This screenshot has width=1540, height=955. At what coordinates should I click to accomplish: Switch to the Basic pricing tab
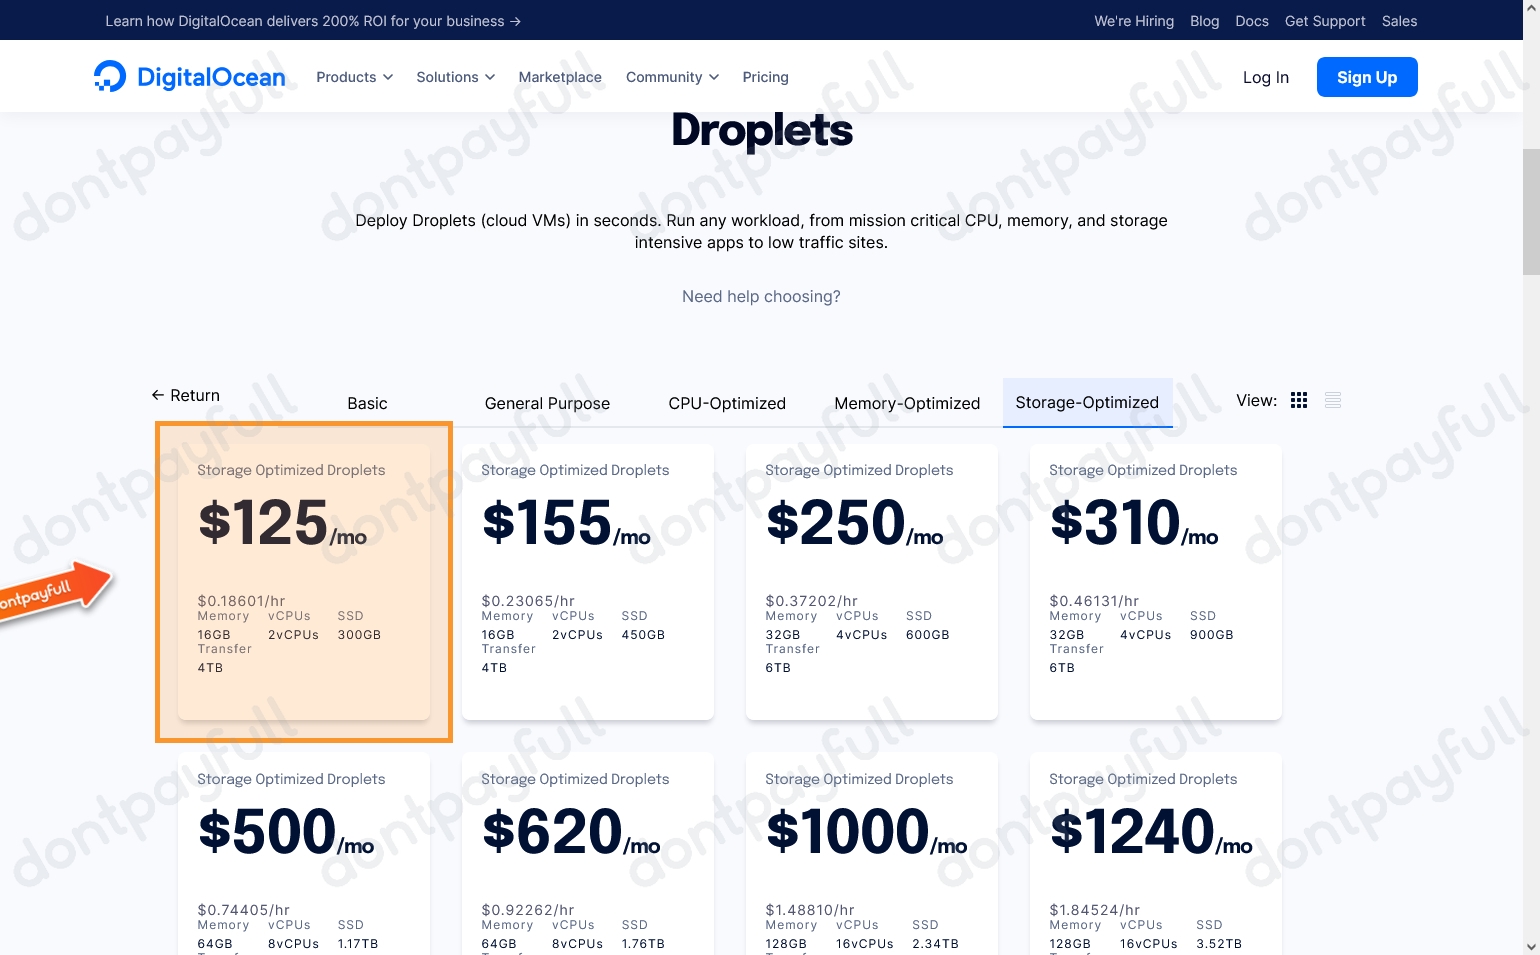pos(367,403)
